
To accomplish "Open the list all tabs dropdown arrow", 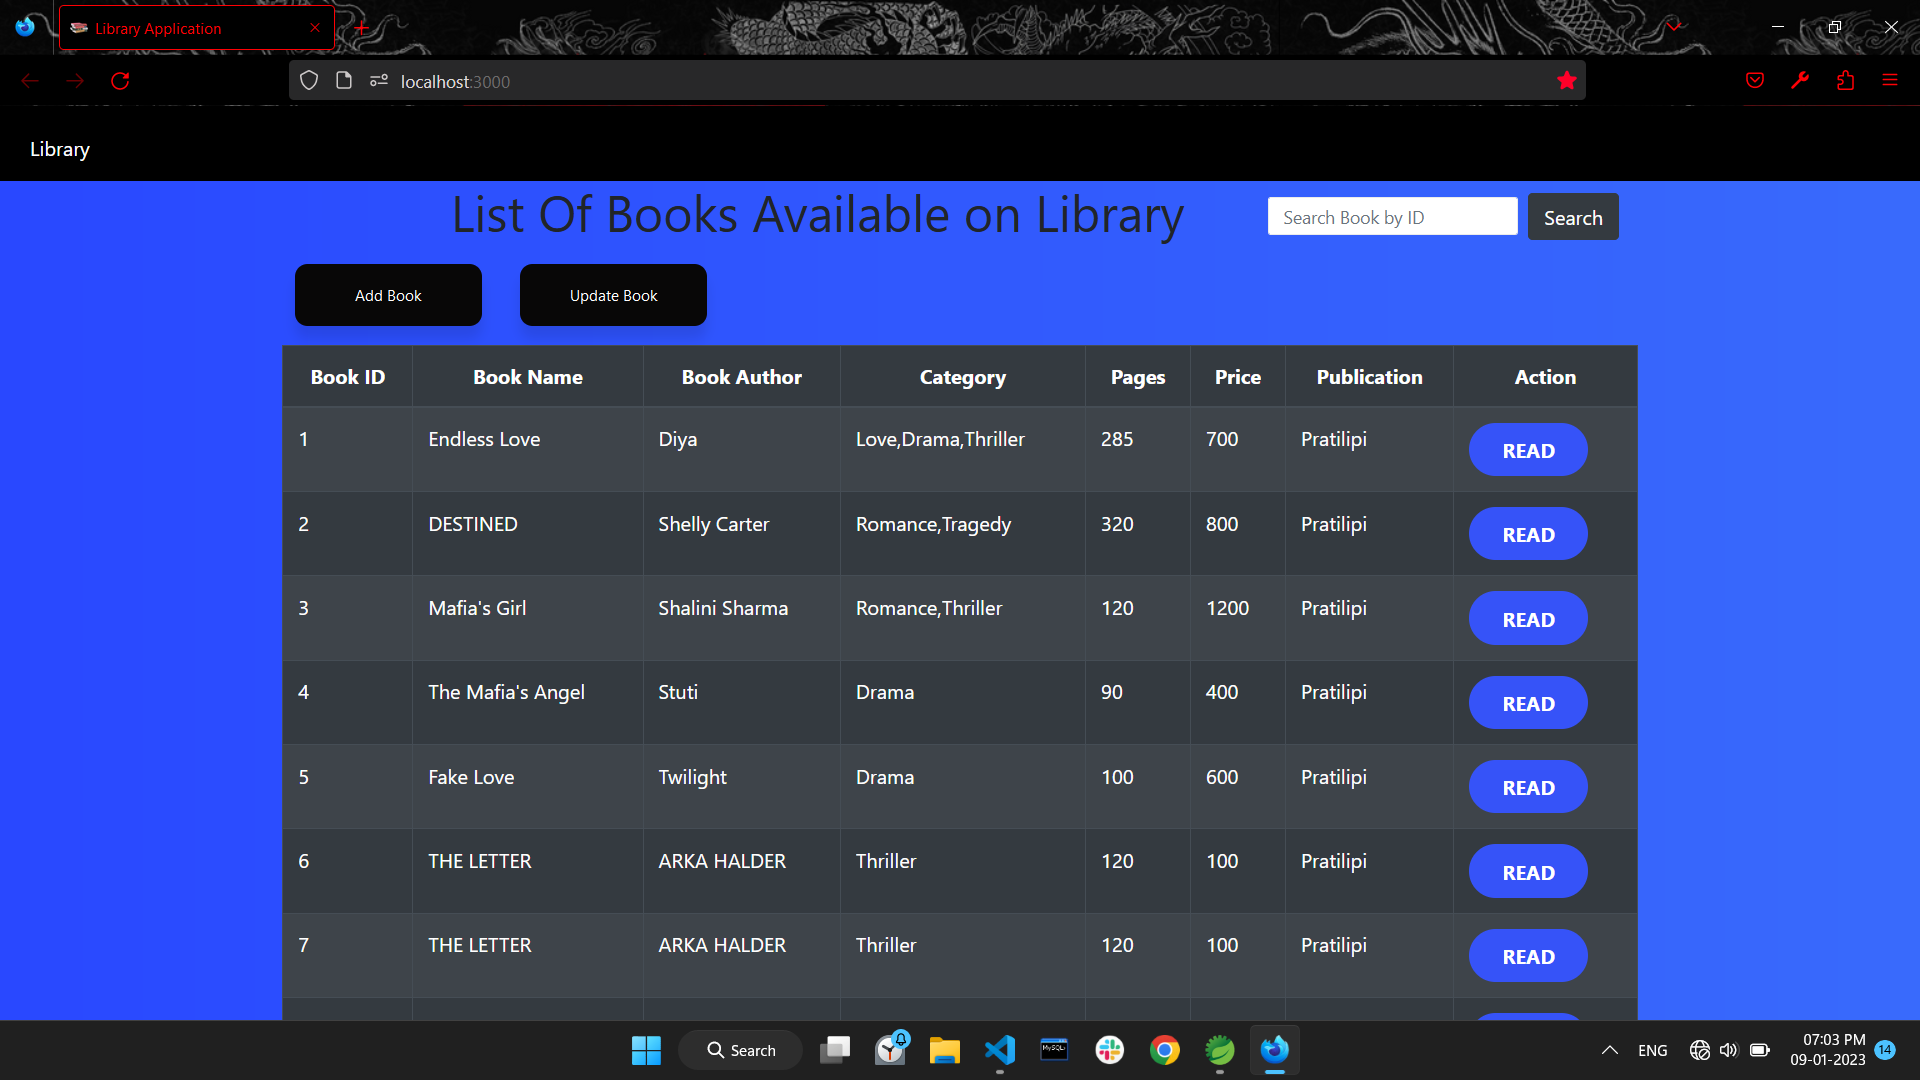I will pos(1675,27).
